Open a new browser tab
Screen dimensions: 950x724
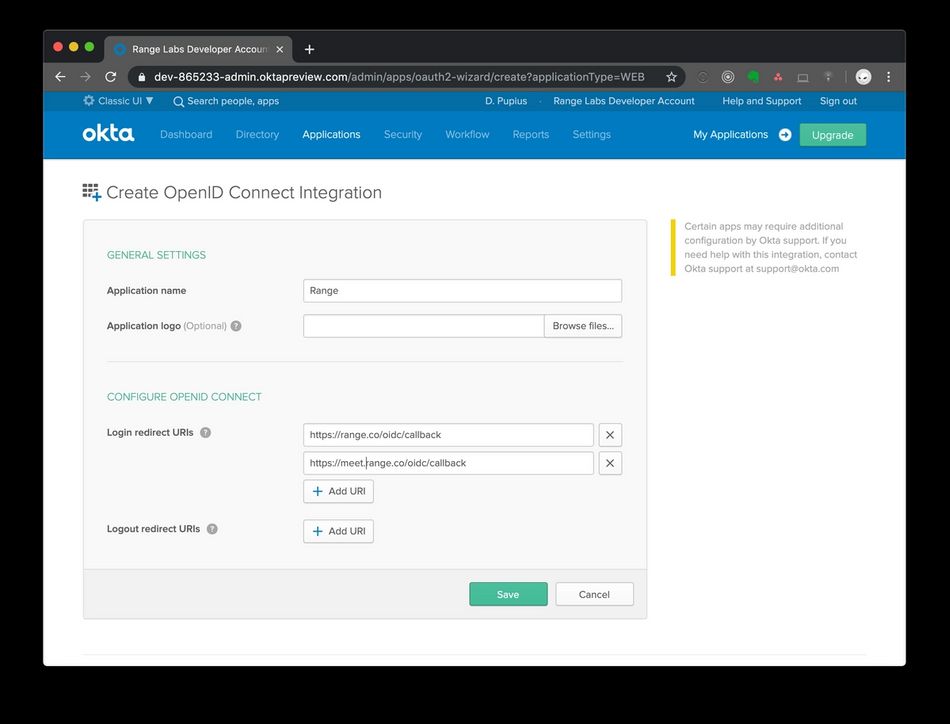[309, 49]
